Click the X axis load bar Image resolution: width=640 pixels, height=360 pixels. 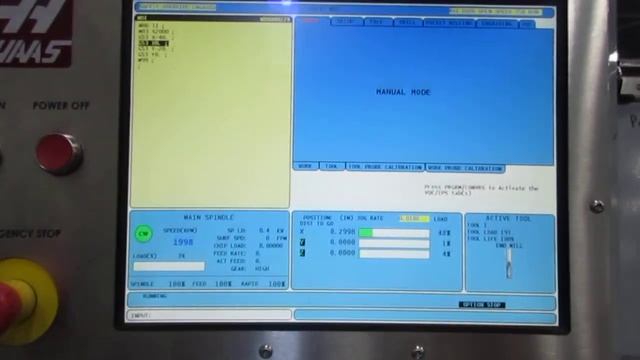pyautogui.click(x=394, y=233)
